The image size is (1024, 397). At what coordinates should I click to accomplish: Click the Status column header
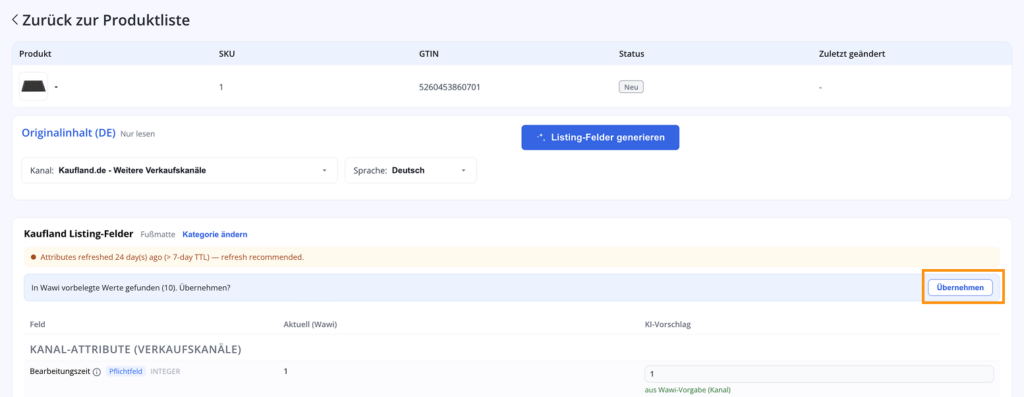pyautogui.click(x=632, y=54)
